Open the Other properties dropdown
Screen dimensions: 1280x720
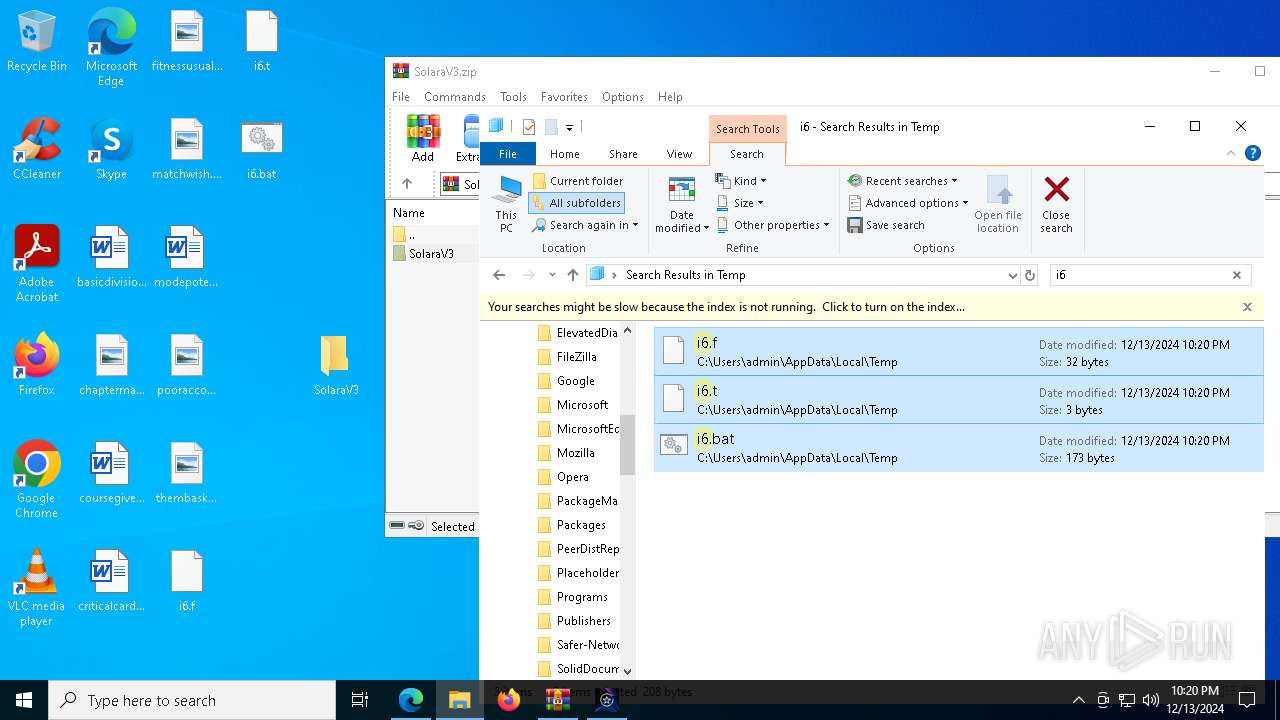[773, 225]
